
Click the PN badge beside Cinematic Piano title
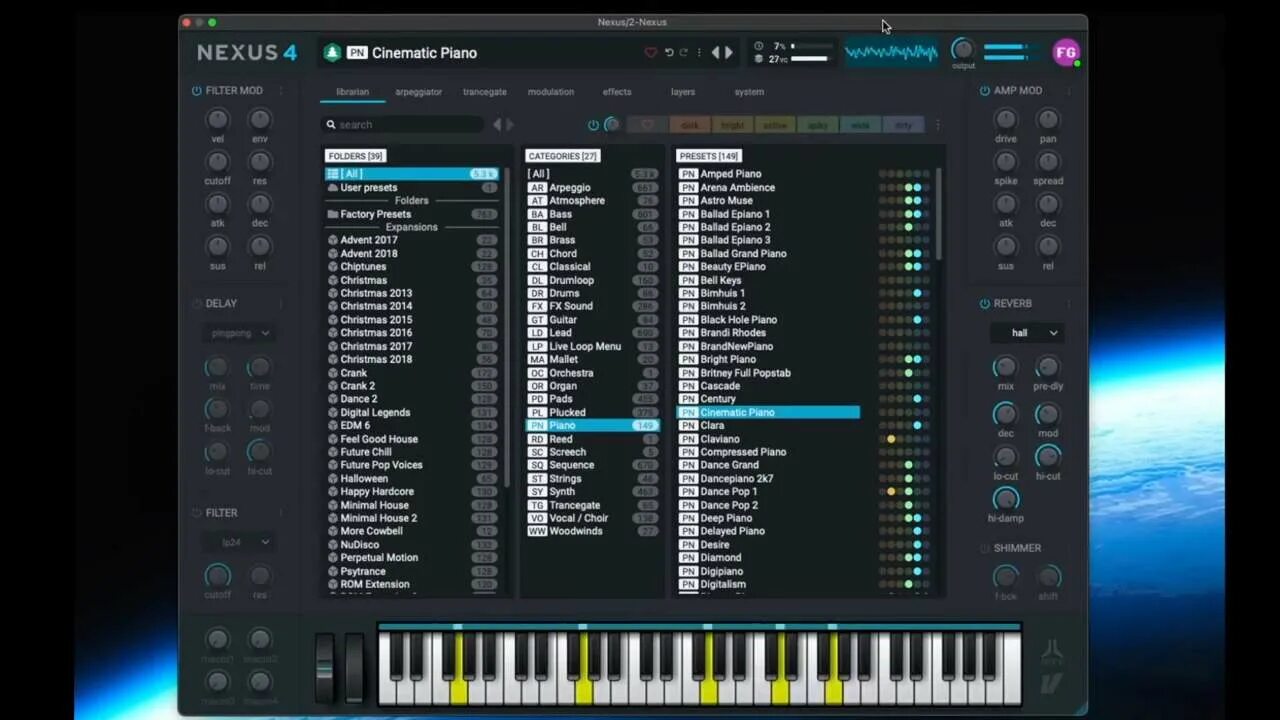(x=357, y=53)
